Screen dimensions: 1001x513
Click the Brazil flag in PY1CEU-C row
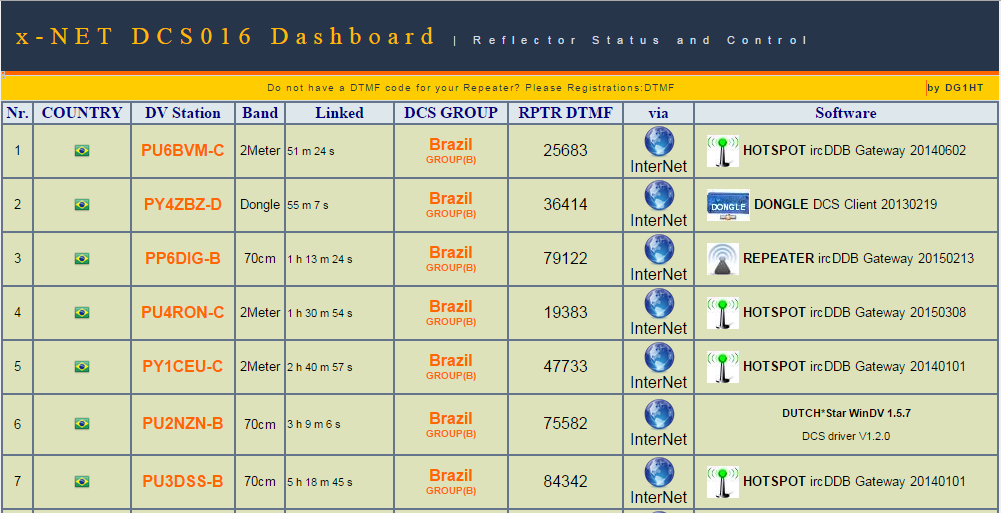coord(82,367)
